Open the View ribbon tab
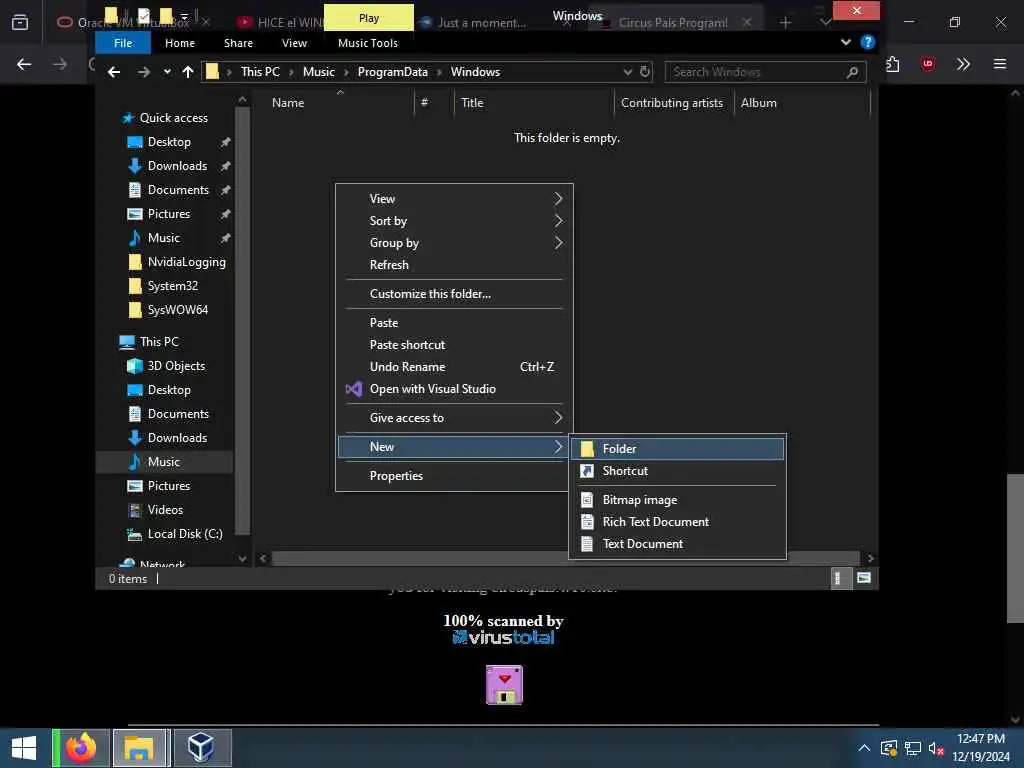This screenshot has height=768, width=1024. 294,42
